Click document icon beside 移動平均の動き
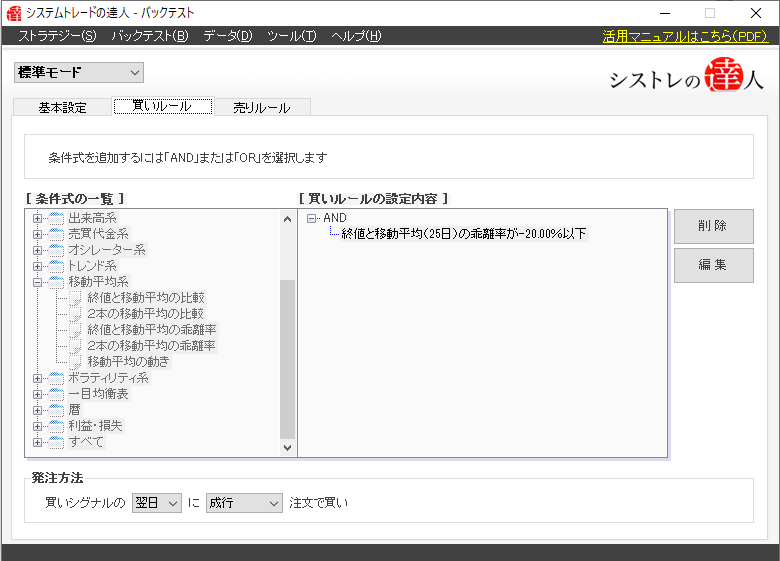The height and width of the screenshot is (561, 780). point(75,362)
